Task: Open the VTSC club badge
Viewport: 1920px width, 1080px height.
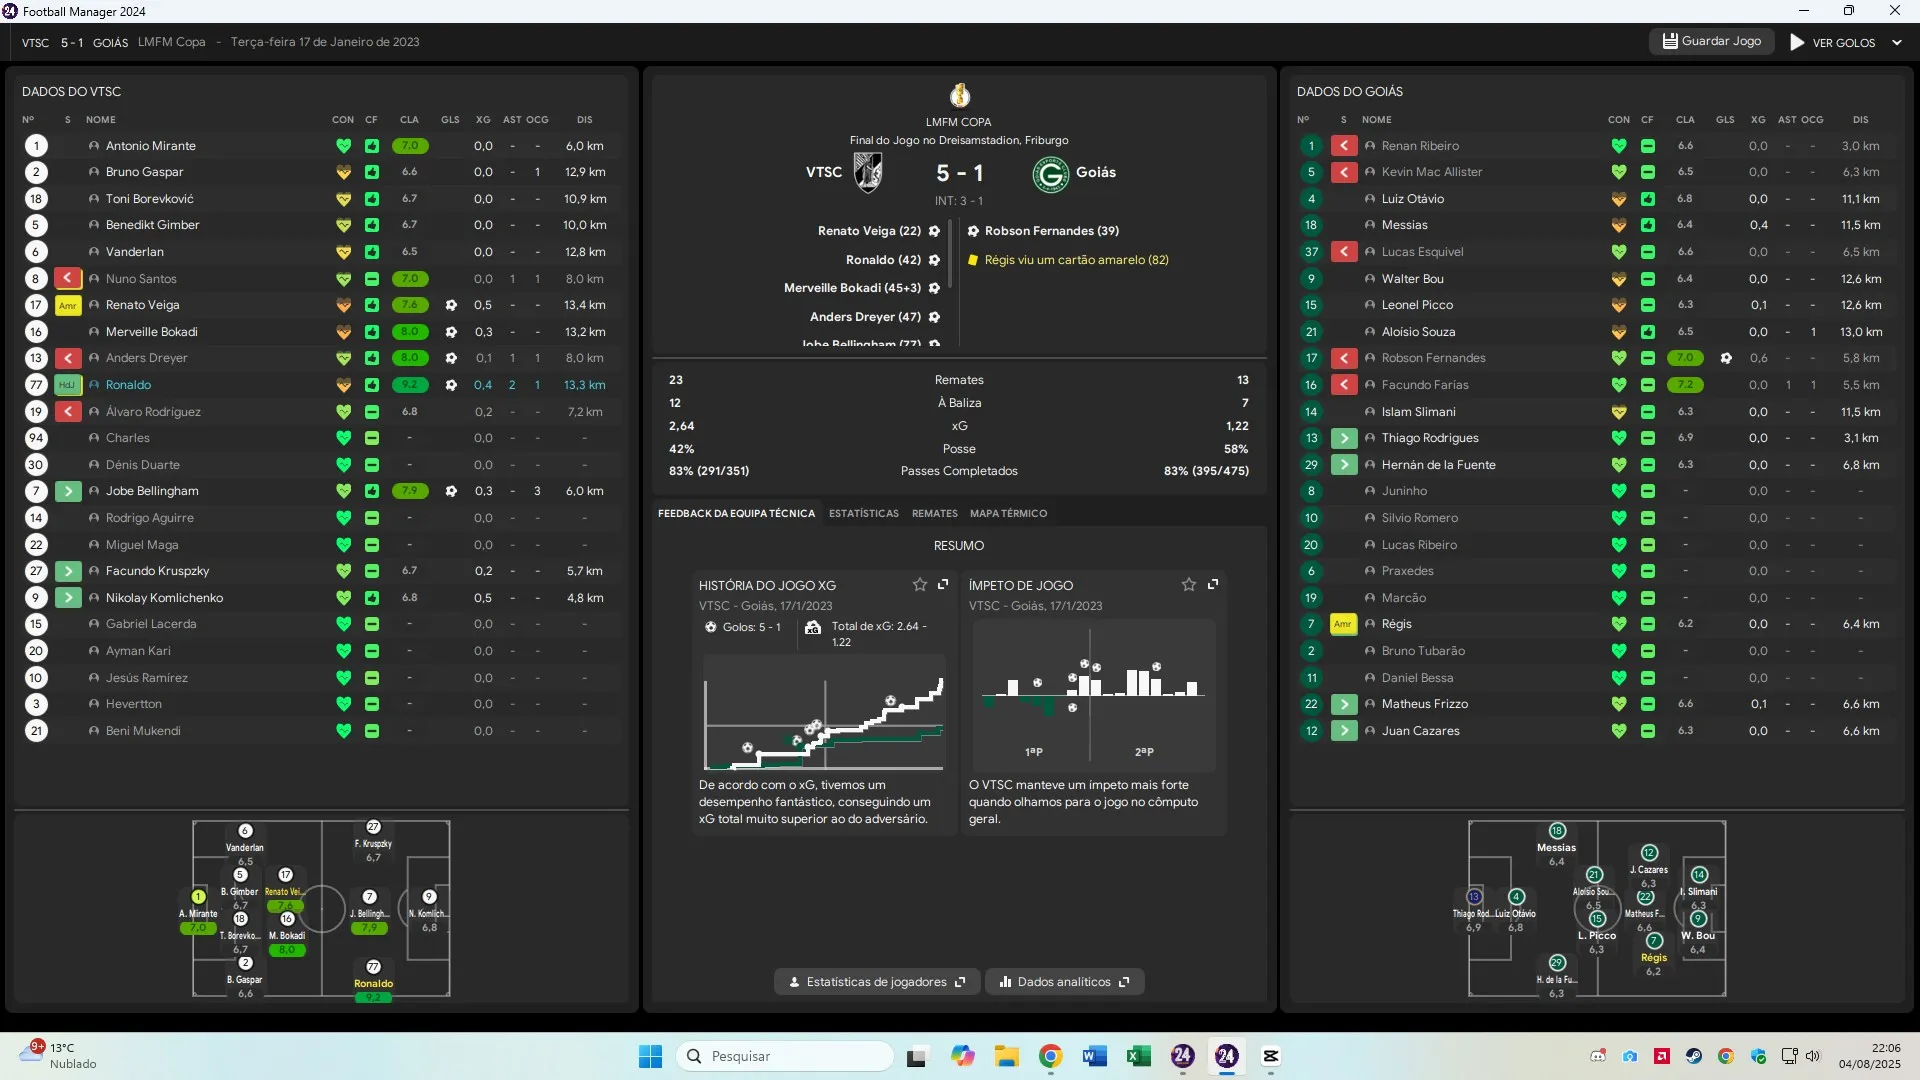Action: tap(868, 172)
